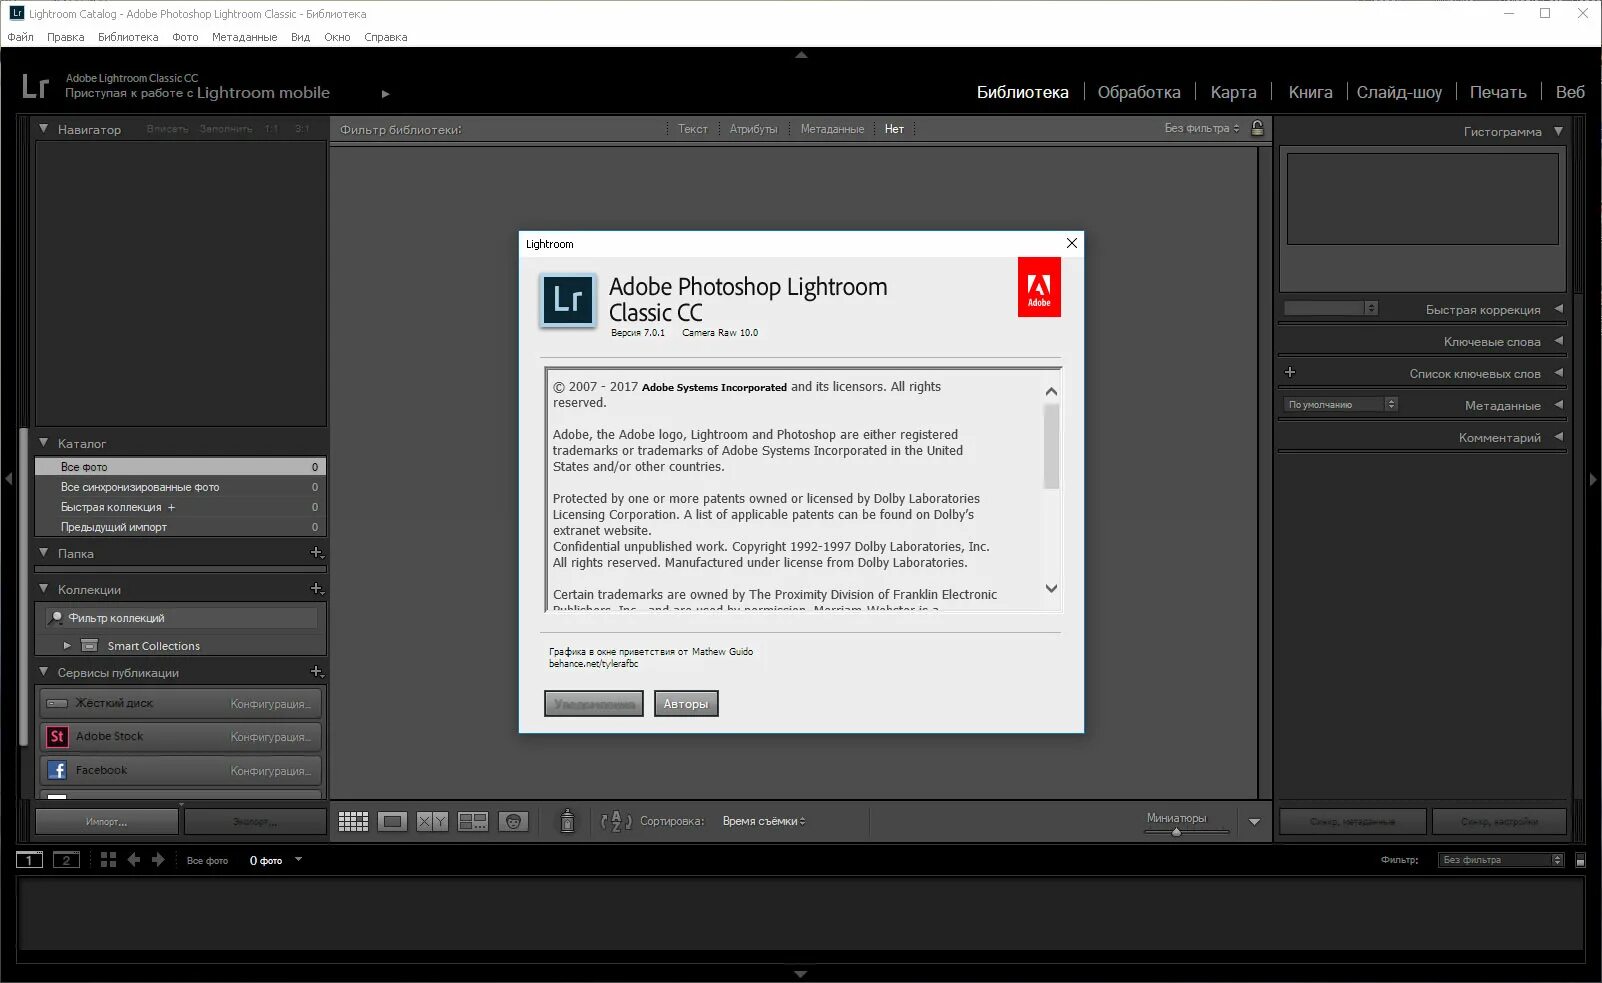Screen dimensions: 1602x983
Task: Select the Атрибуты filter option
Action: pos(753,129)
